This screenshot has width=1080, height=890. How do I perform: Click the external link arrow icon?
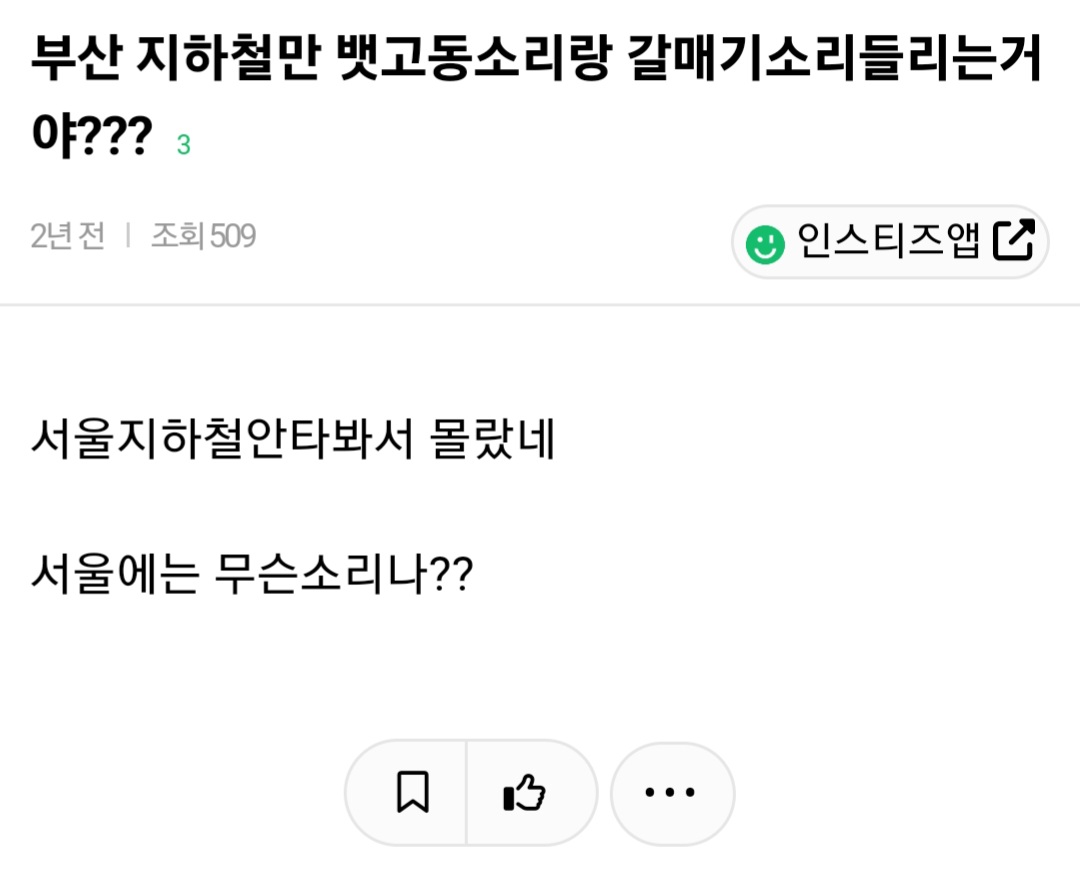coord(1012,241)
